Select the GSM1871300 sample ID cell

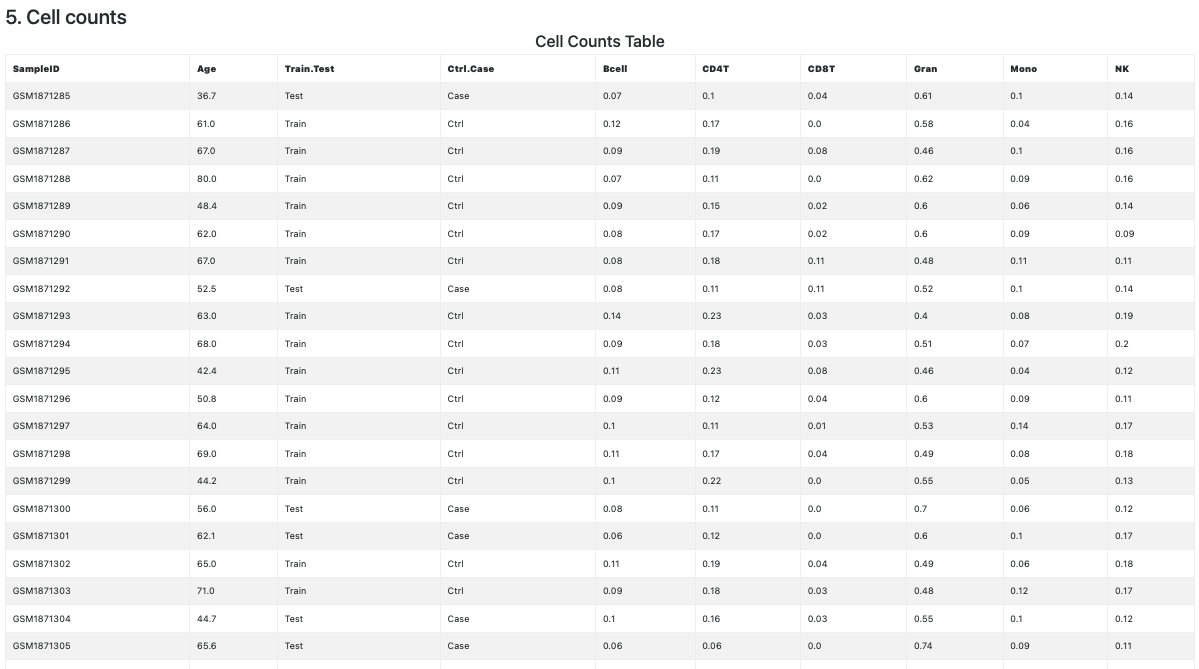coord(41,509)
